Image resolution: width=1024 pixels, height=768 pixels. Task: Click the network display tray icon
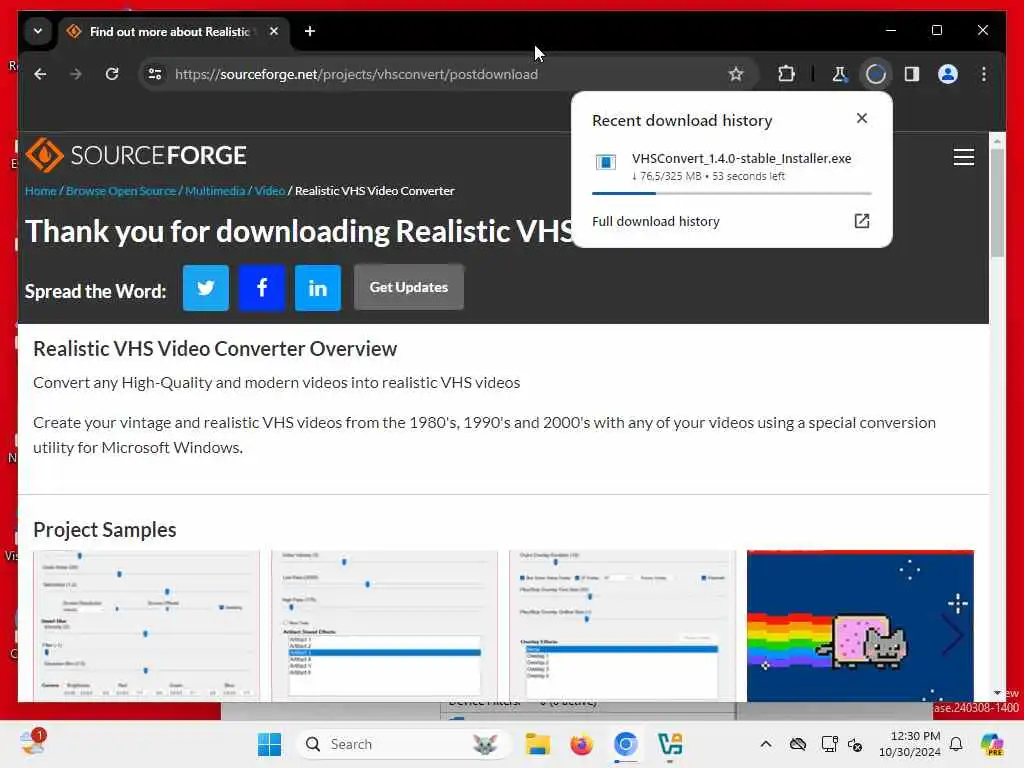pyautogui.click(x=829, y=744)
